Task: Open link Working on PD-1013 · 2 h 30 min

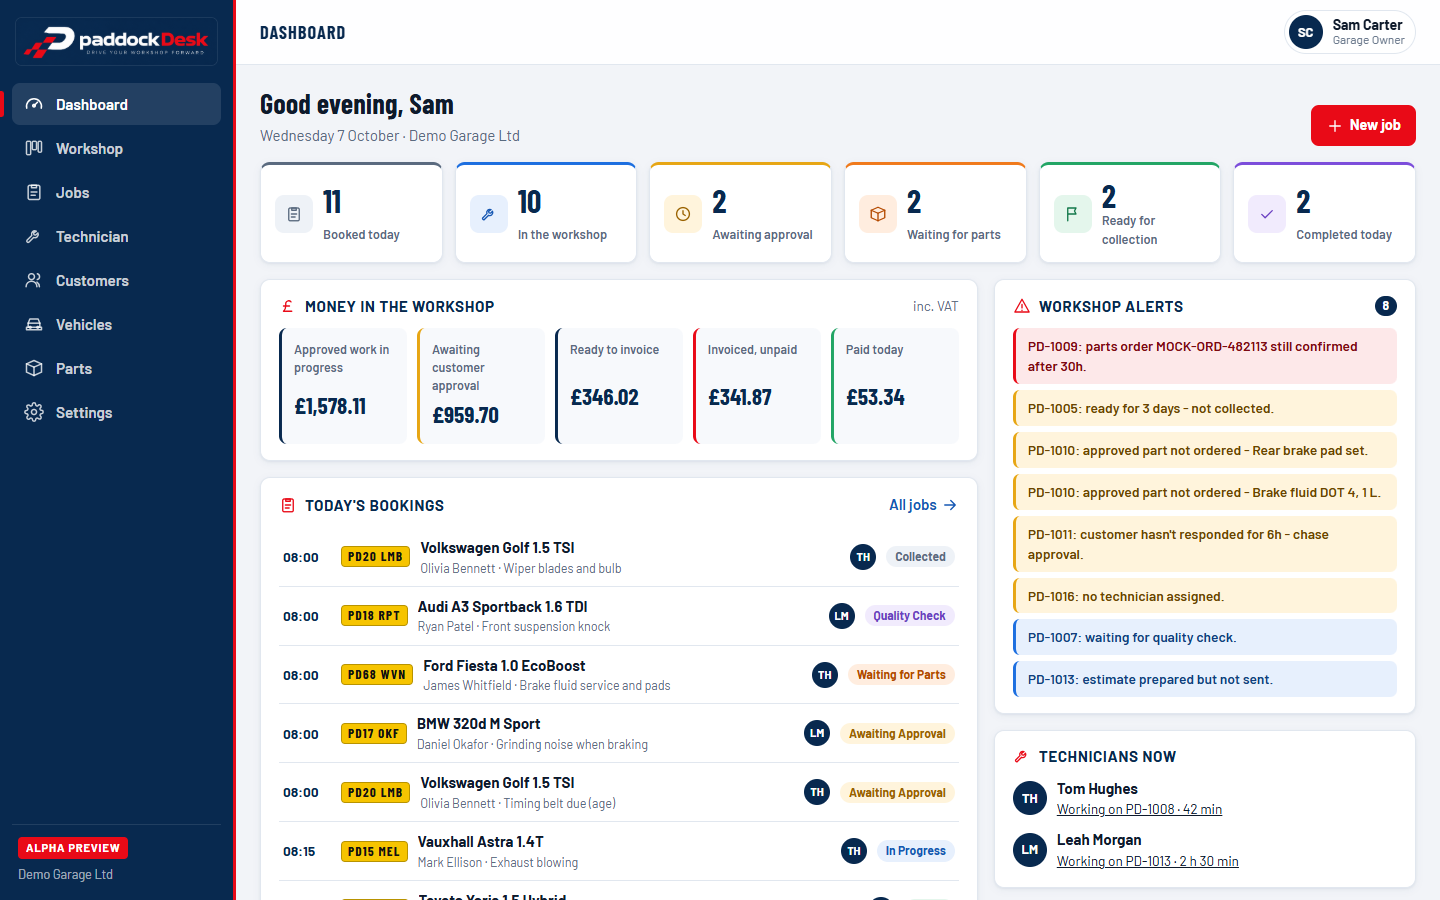Action: [x=1147, y=861]
